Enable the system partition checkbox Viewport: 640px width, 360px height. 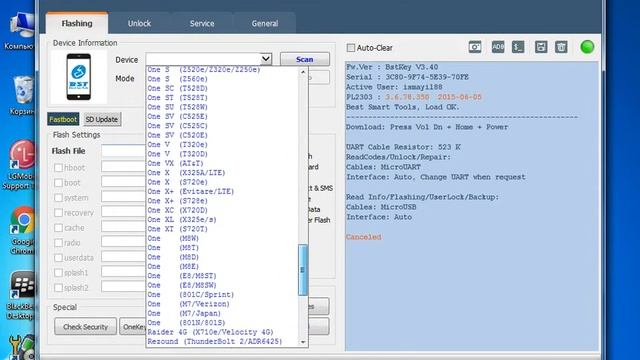tap(58, 198)
